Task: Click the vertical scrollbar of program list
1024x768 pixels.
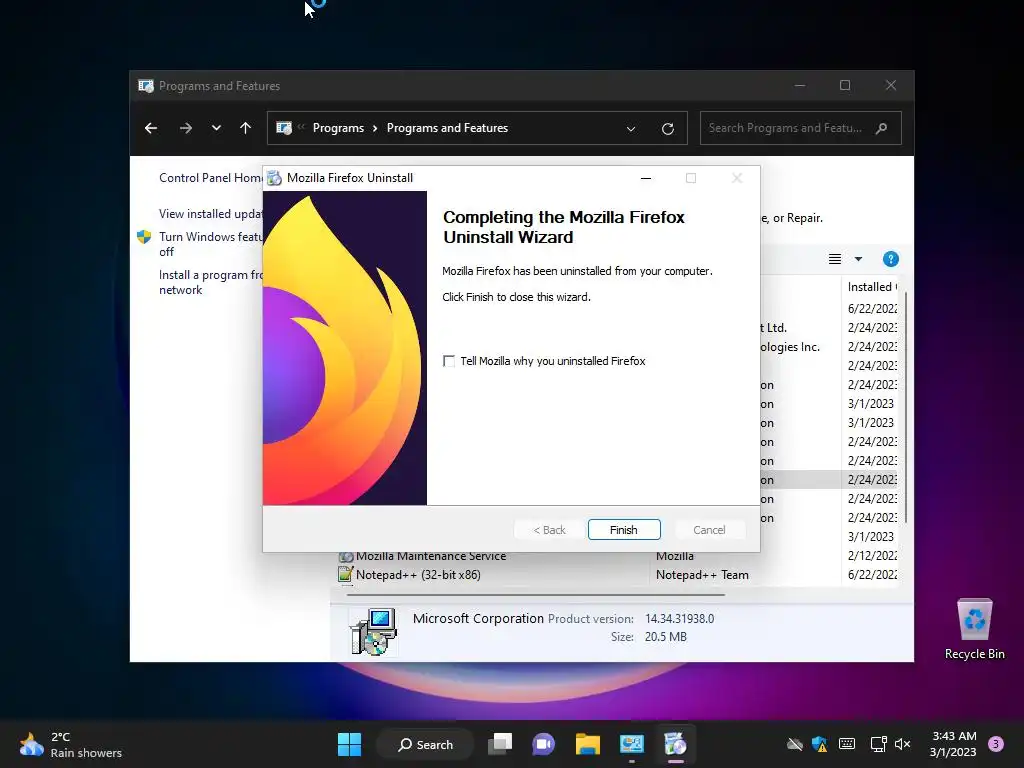Action: 906,406
